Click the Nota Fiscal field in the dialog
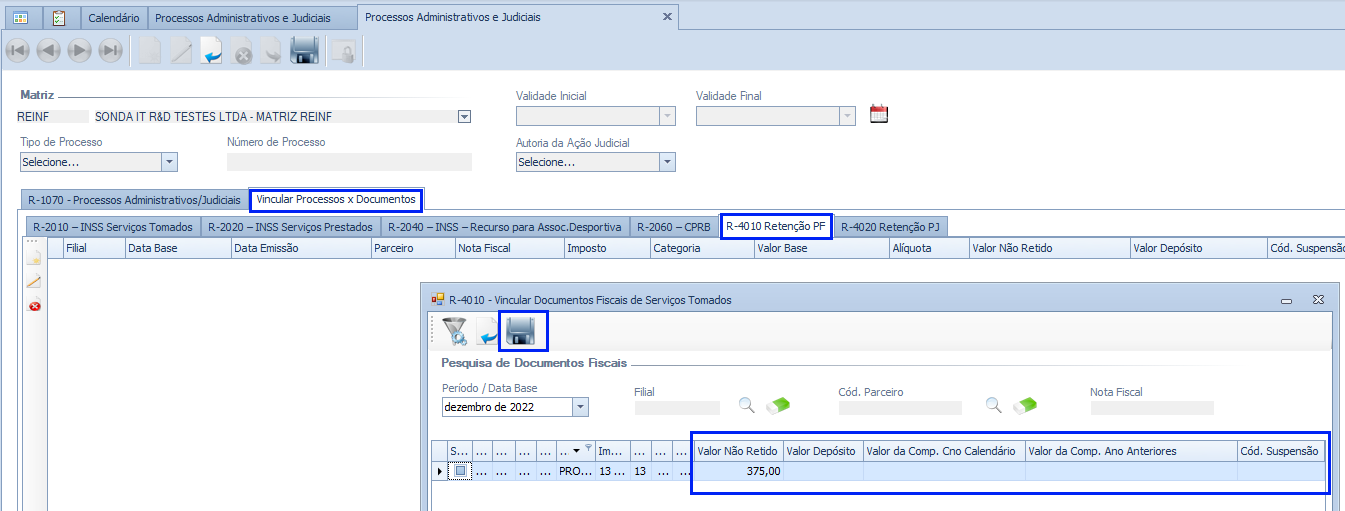This screenshot has width=1345, height=511. (x=1152, y=407)
